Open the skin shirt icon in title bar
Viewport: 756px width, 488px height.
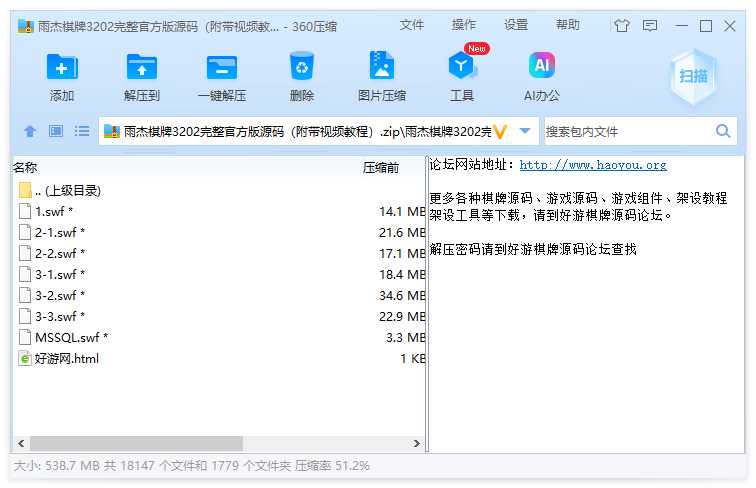pyautogui.click(x=622, y=26)
